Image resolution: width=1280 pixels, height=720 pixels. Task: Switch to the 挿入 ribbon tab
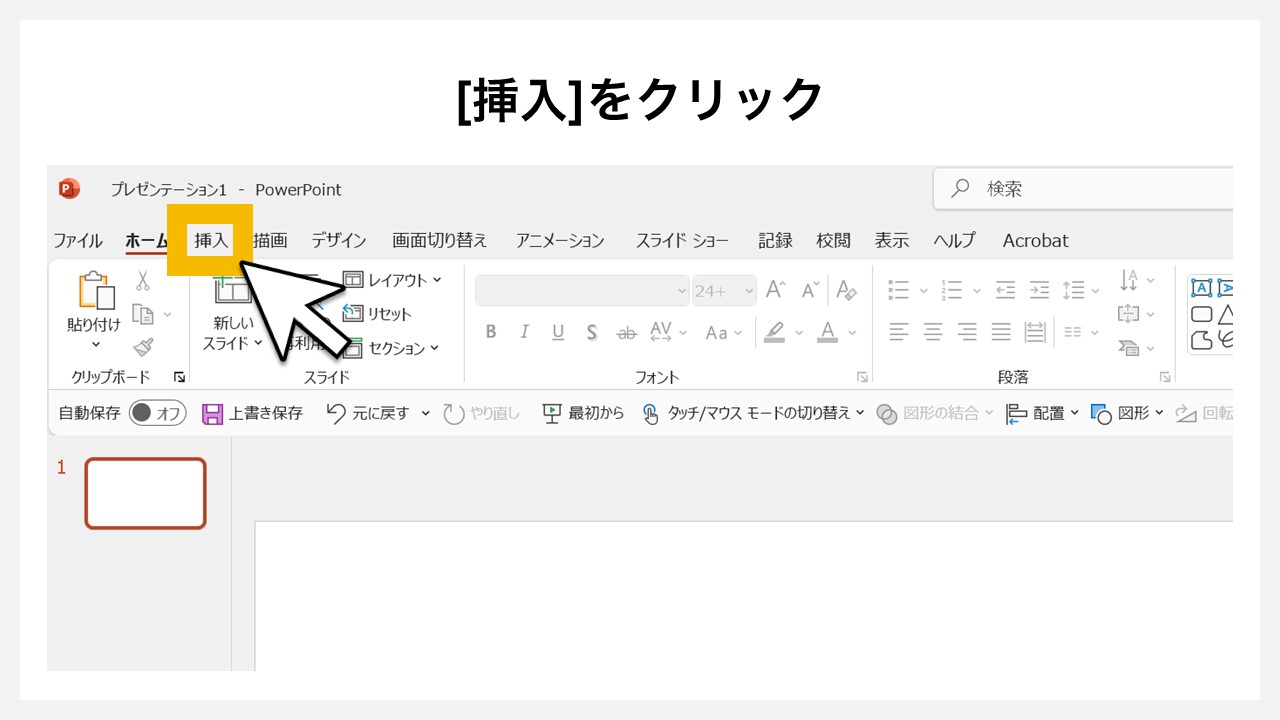pos(212,240)
